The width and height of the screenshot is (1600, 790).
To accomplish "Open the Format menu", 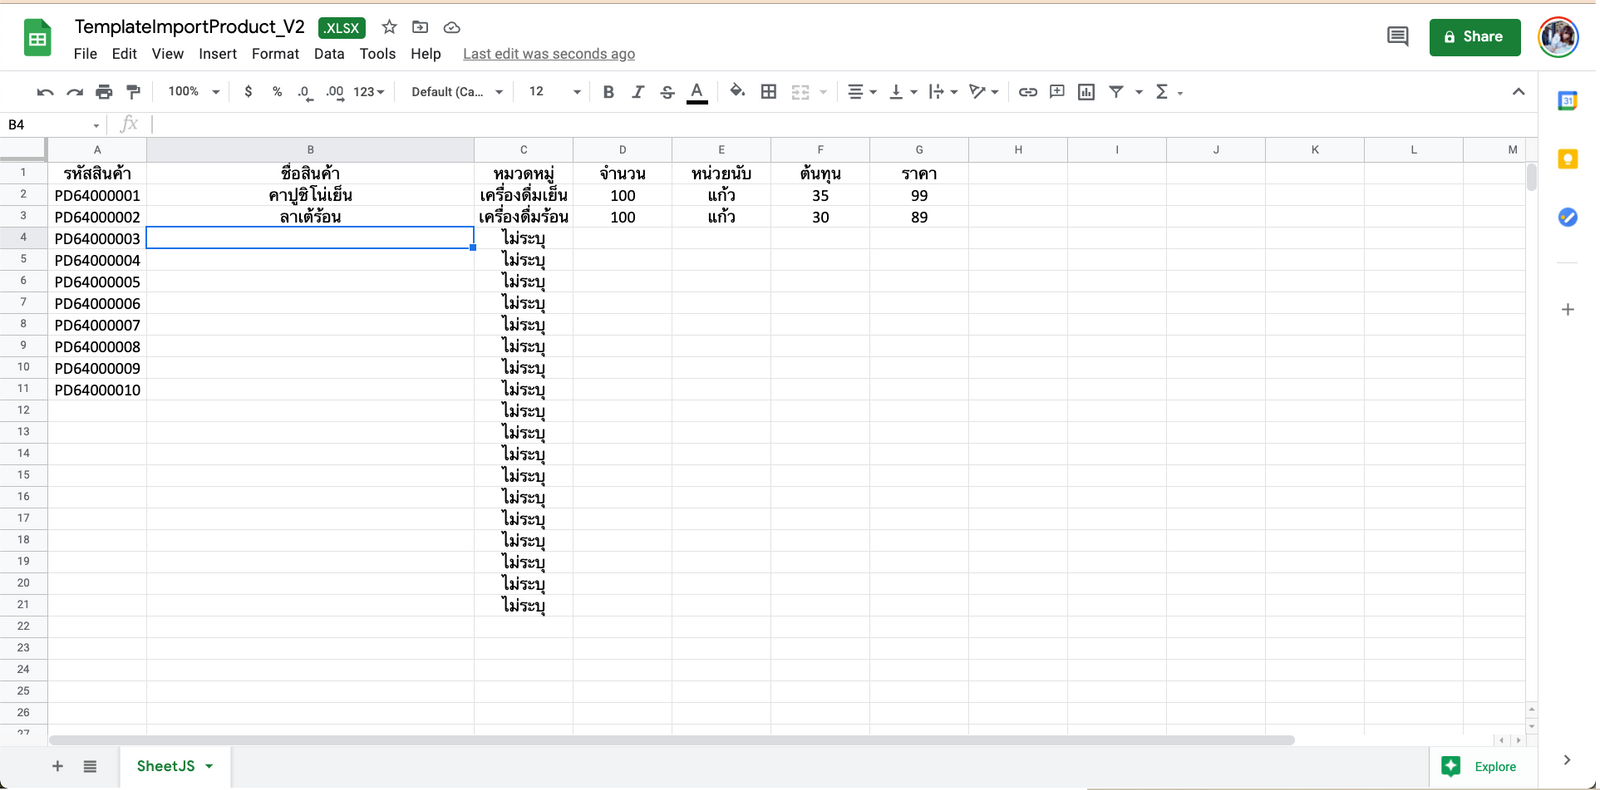I will coord(275,54).
